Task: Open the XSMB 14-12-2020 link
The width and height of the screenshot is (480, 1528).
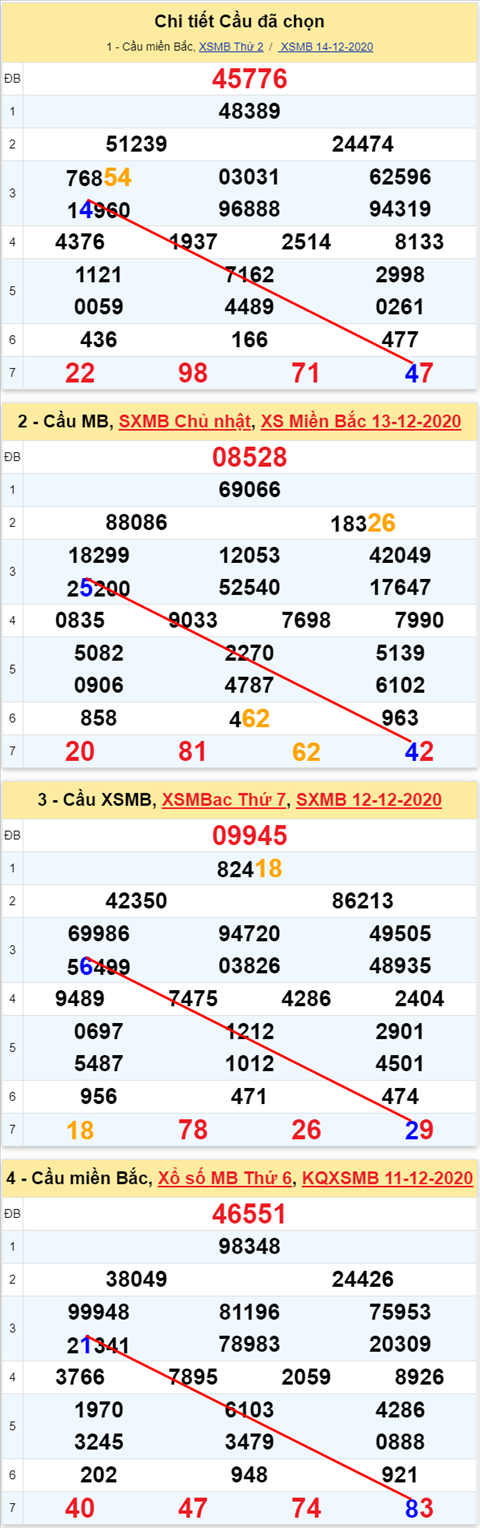Action: point(326,47)
